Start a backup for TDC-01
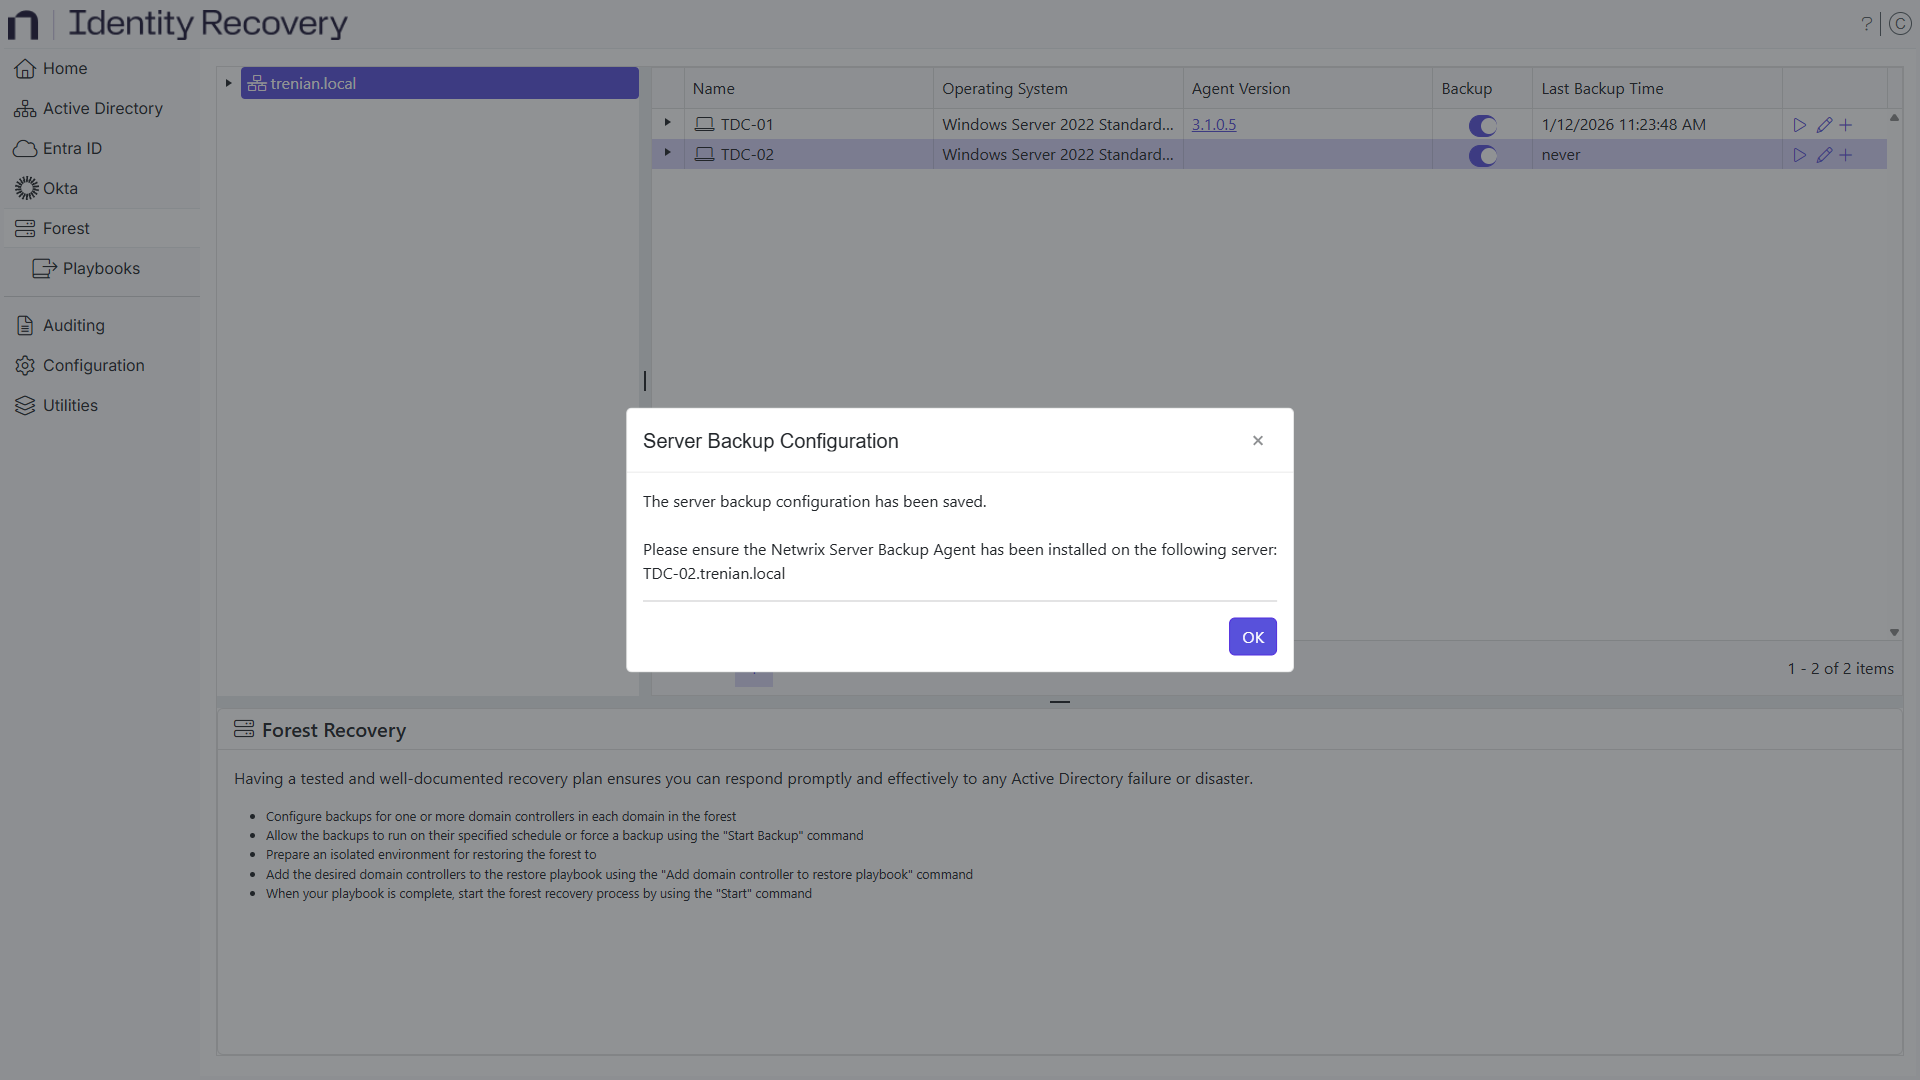Image resolution: width=1920 pixels, height=1080 pixels. click(1799, 124)
